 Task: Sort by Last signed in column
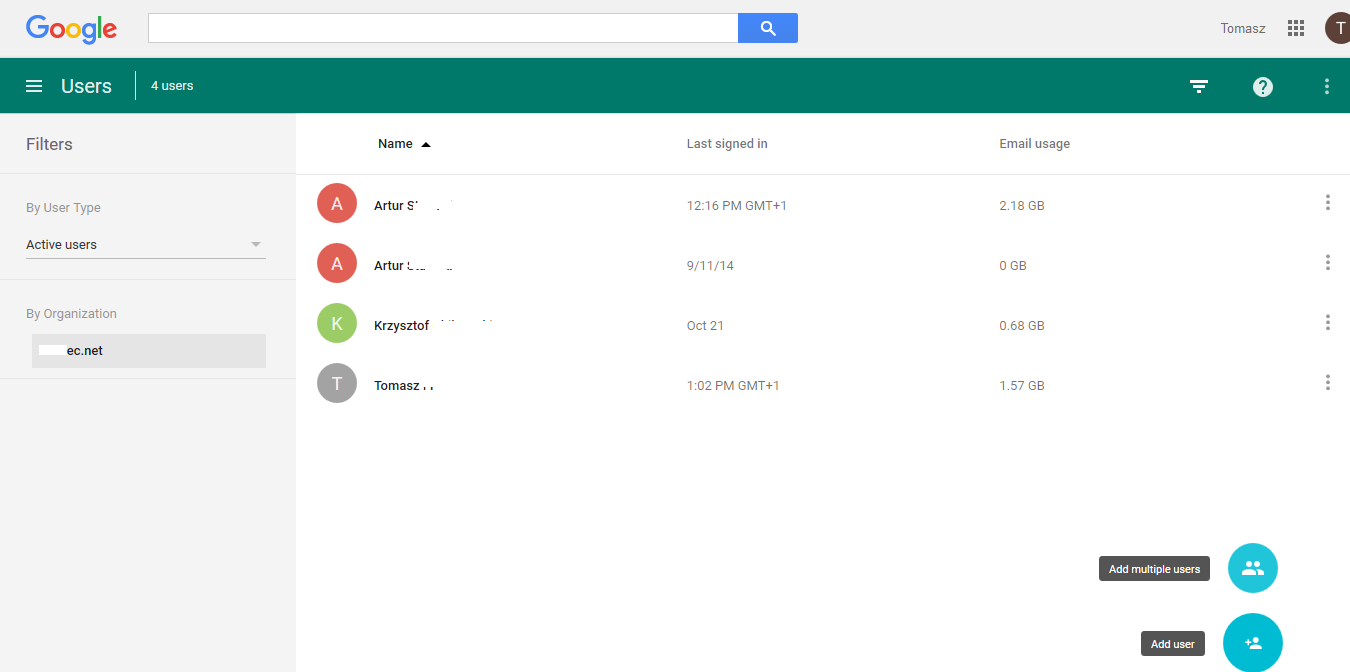[727, 144]
